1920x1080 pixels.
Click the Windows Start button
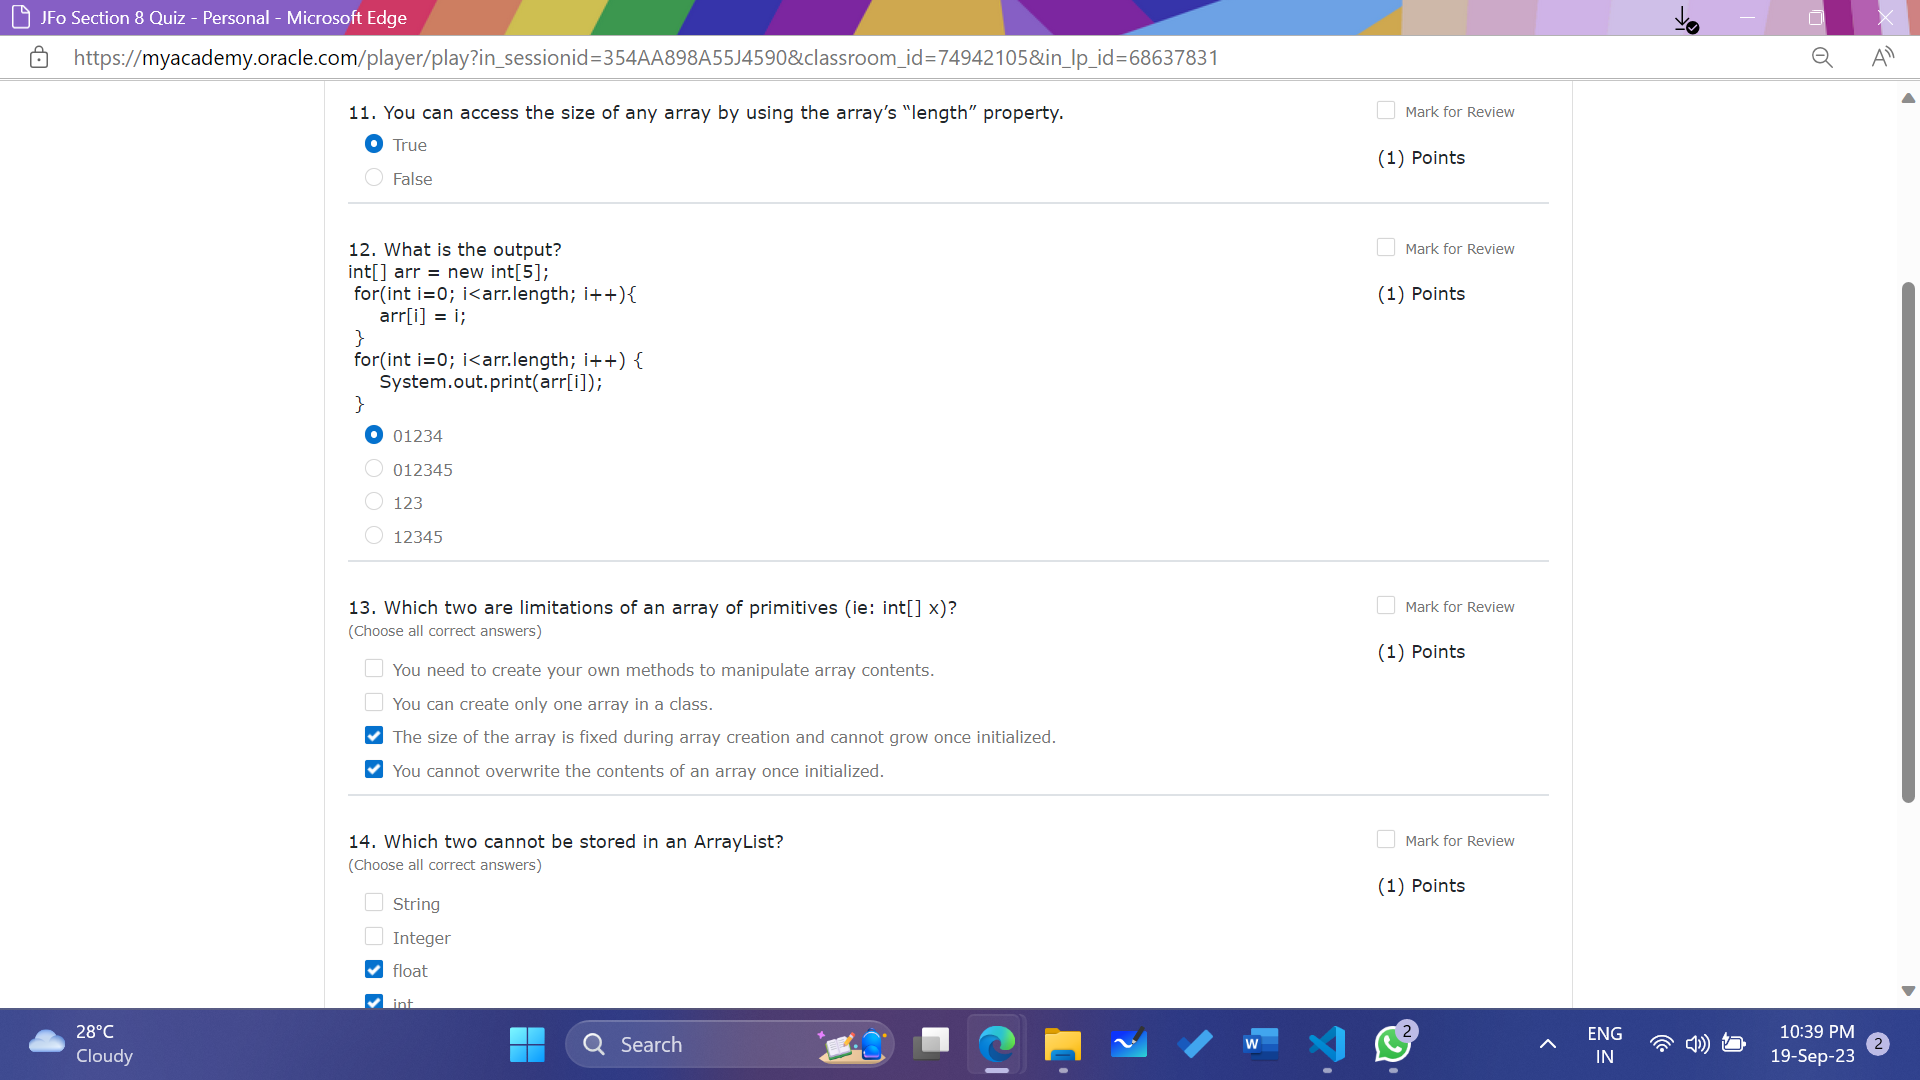pos(527,1045)
